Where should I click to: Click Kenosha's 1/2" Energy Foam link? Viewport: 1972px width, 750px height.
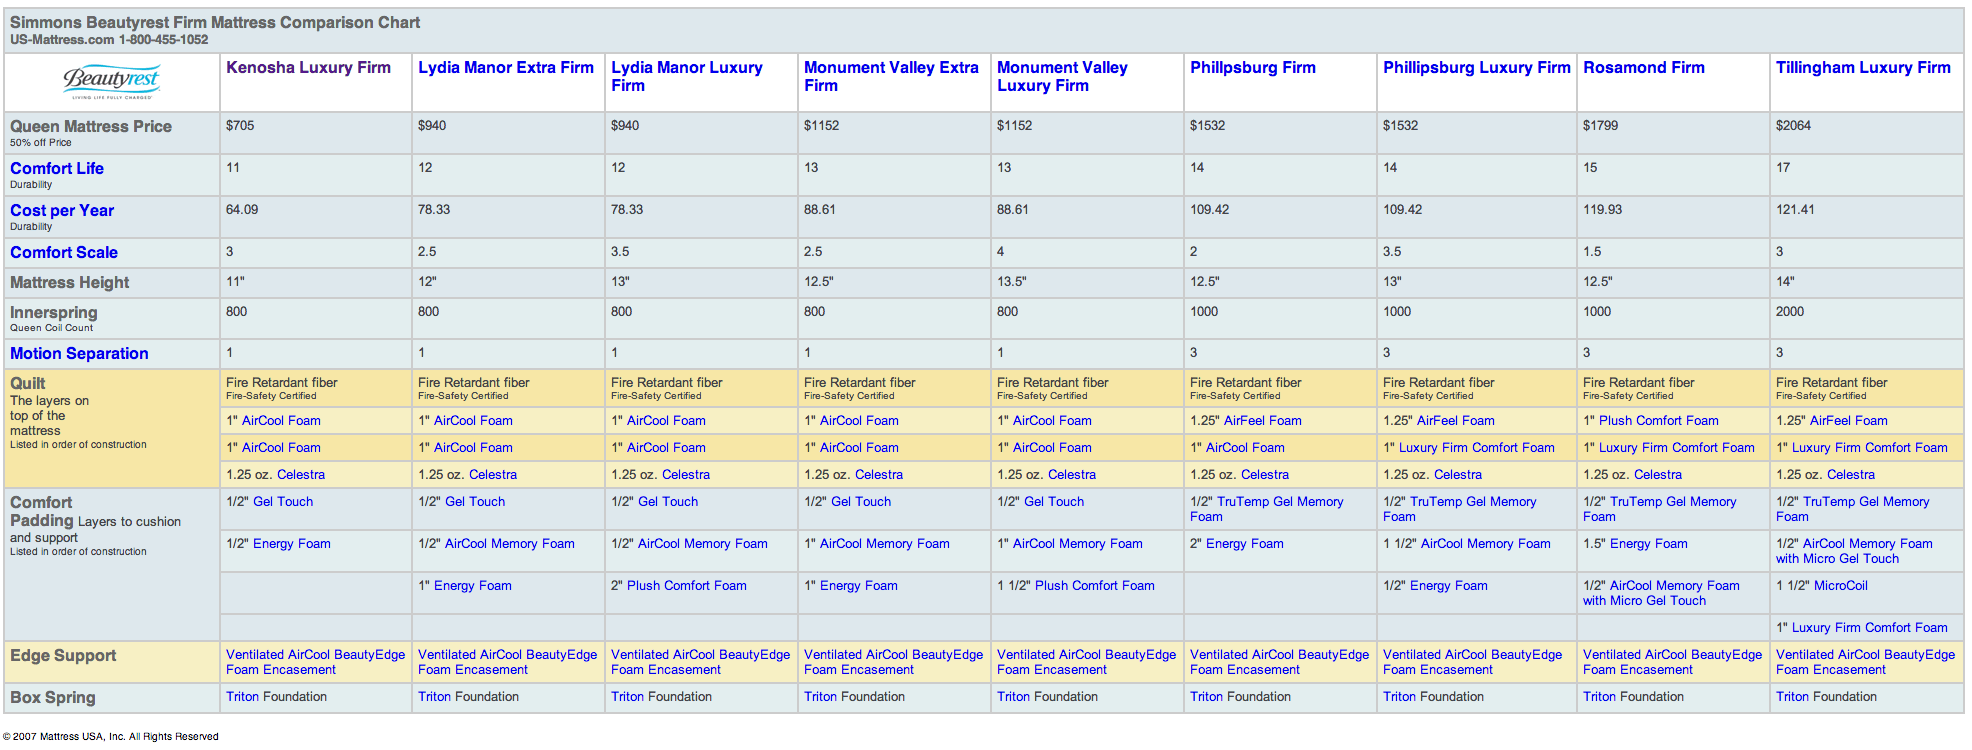[292, 544]
